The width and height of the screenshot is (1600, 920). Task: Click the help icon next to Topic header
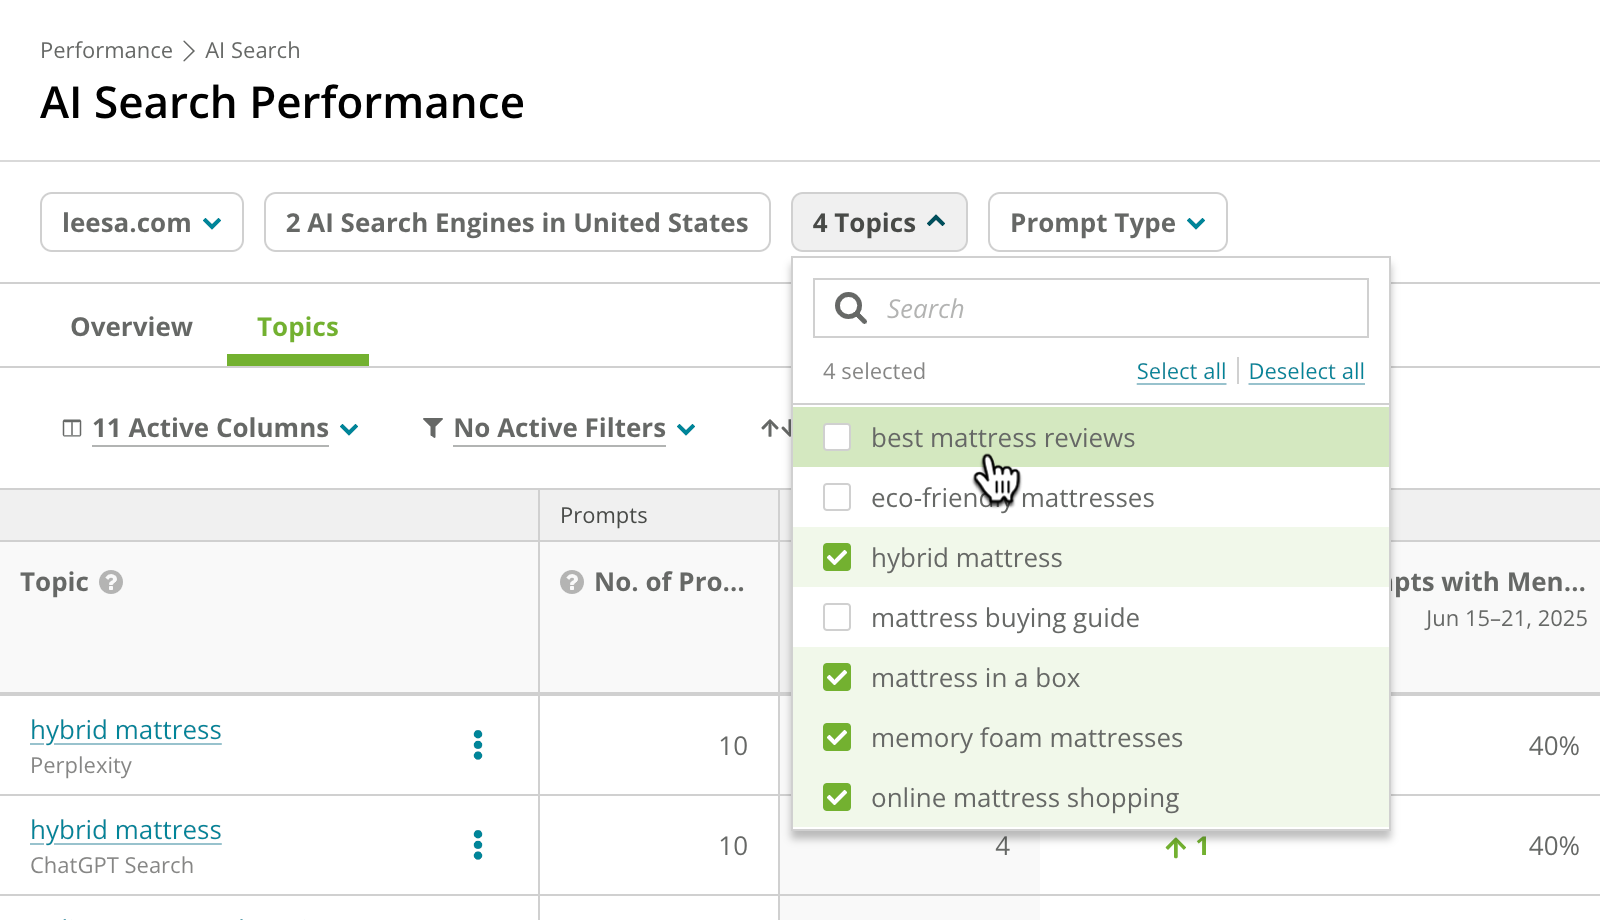pyautogui.click(x=111, y=582)
